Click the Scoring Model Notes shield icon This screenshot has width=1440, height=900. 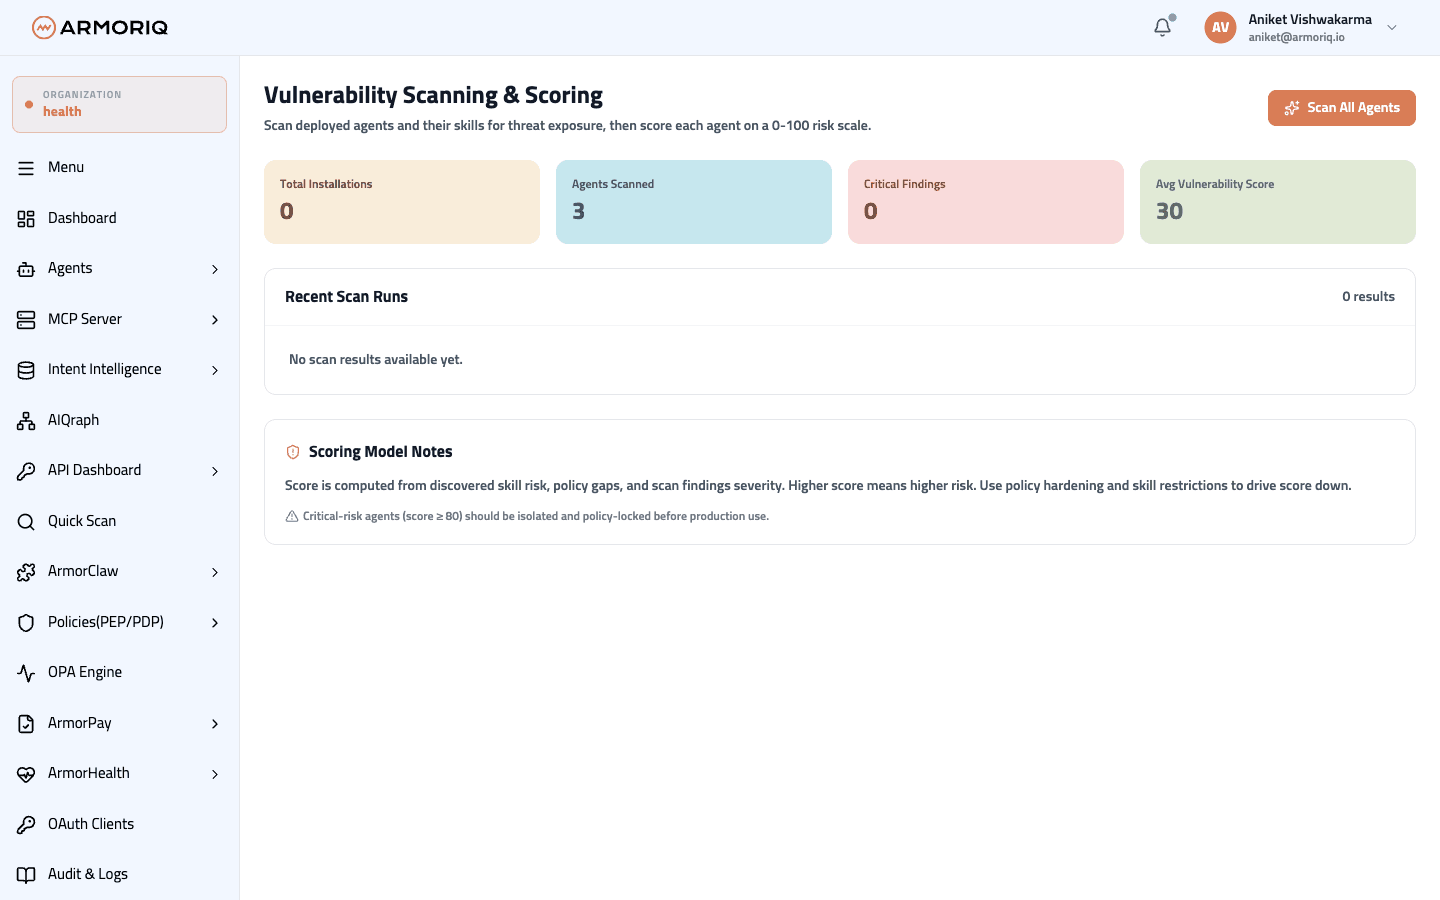pyautogui.click(x=293, y=452)
